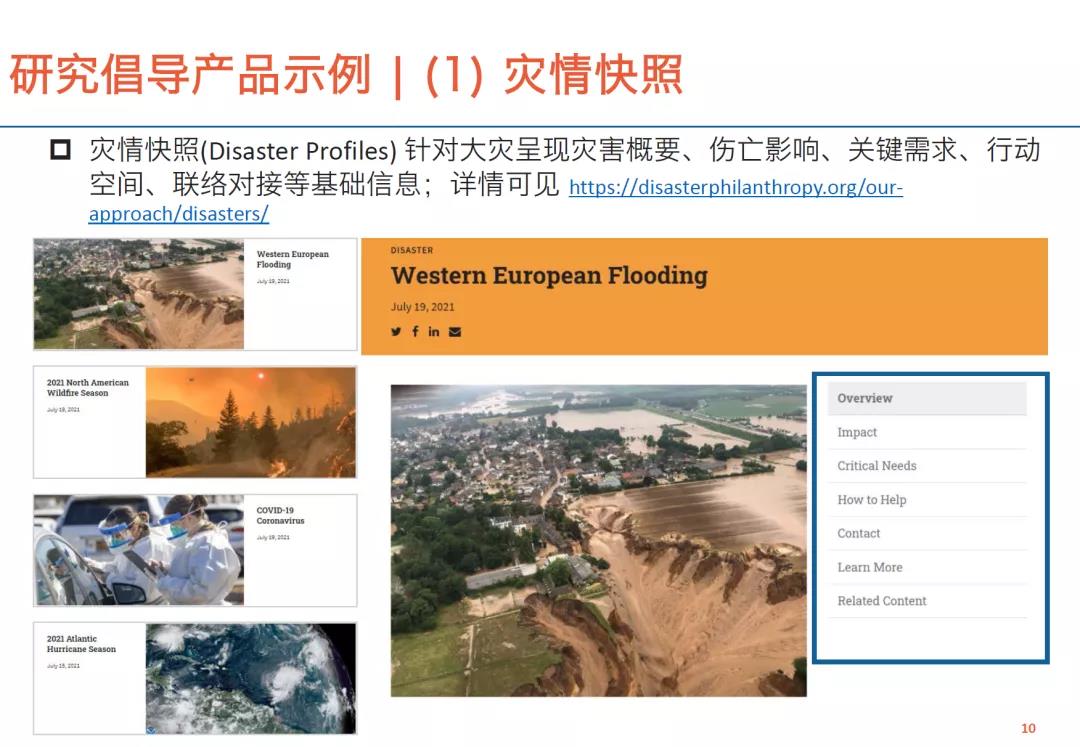Image resolution: width=1080 pixels, height=747 pixels.
Task: Open the 2021 North American Wildfire Season title
Action: coord(87,388)
